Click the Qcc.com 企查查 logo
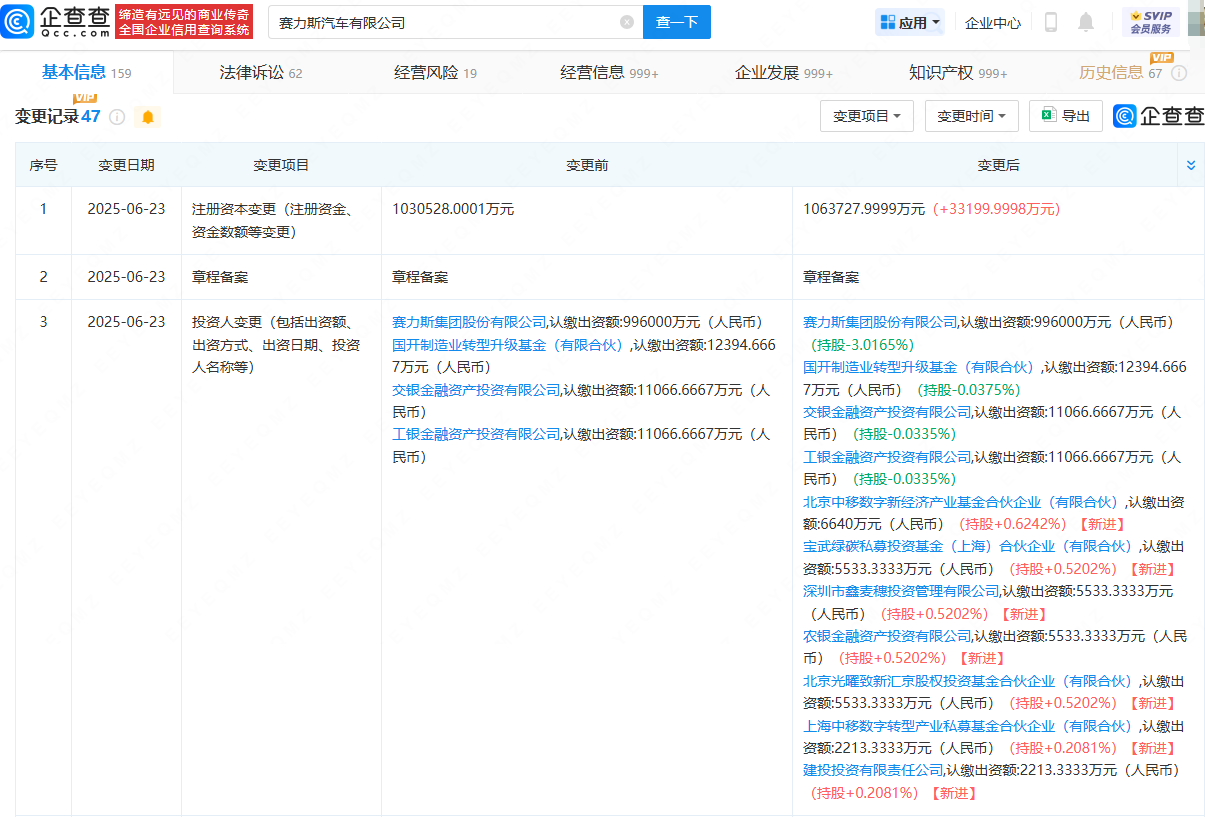1205x817 pixels. pos(57,21)
